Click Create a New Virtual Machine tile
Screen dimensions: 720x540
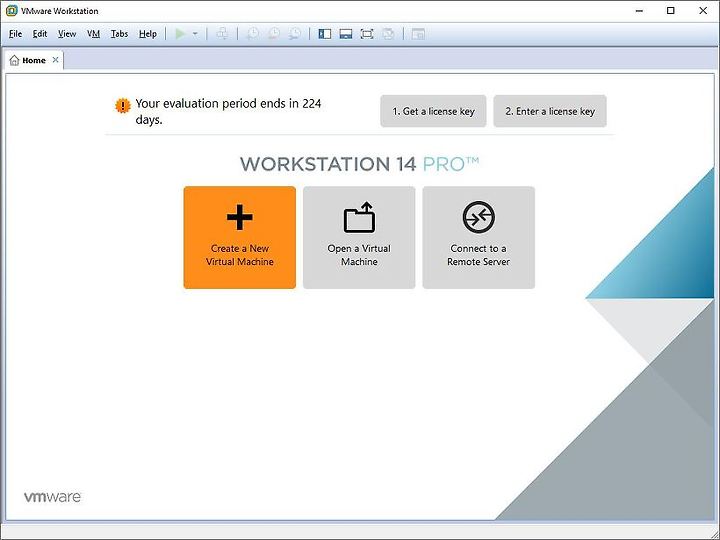[x=240, y=237]
